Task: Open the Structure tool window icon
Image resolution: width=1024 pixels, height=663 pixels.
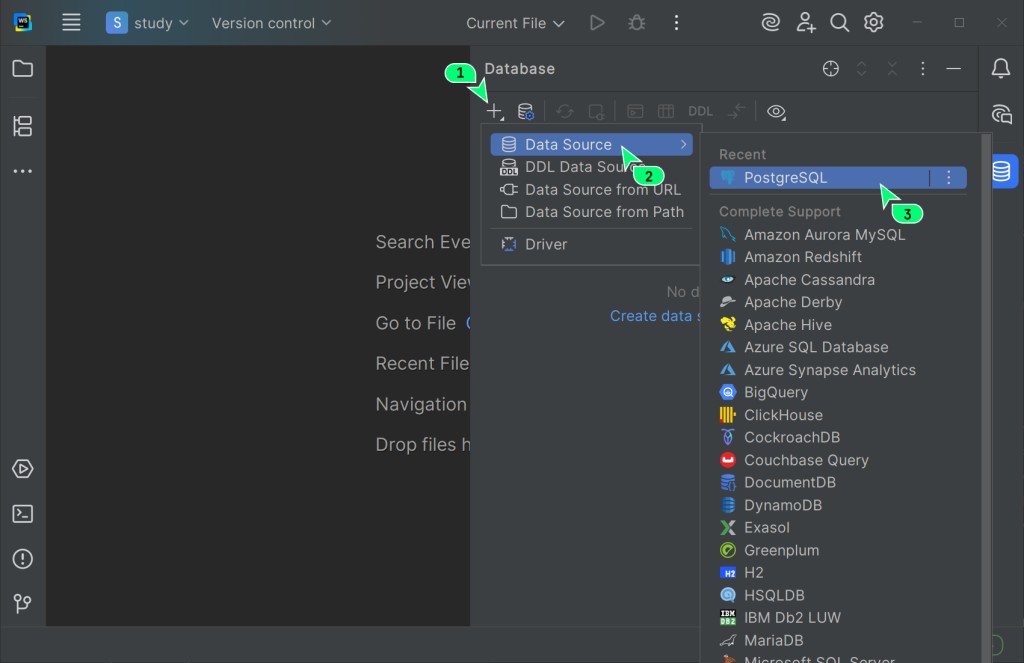Action: [22, 126]
